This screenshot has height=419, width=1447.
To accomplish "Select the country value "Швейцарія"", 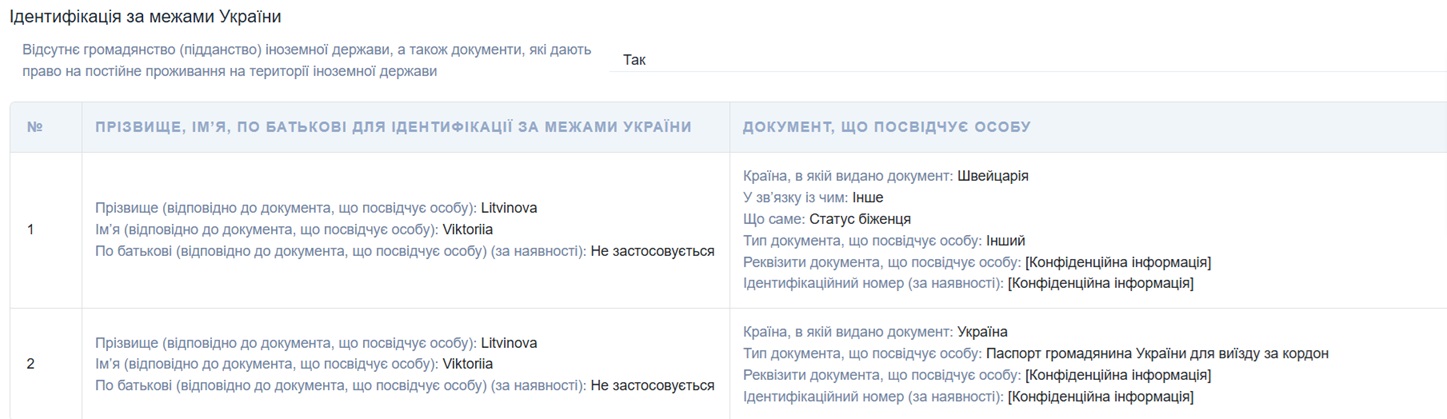I will (x=992, y=176).
